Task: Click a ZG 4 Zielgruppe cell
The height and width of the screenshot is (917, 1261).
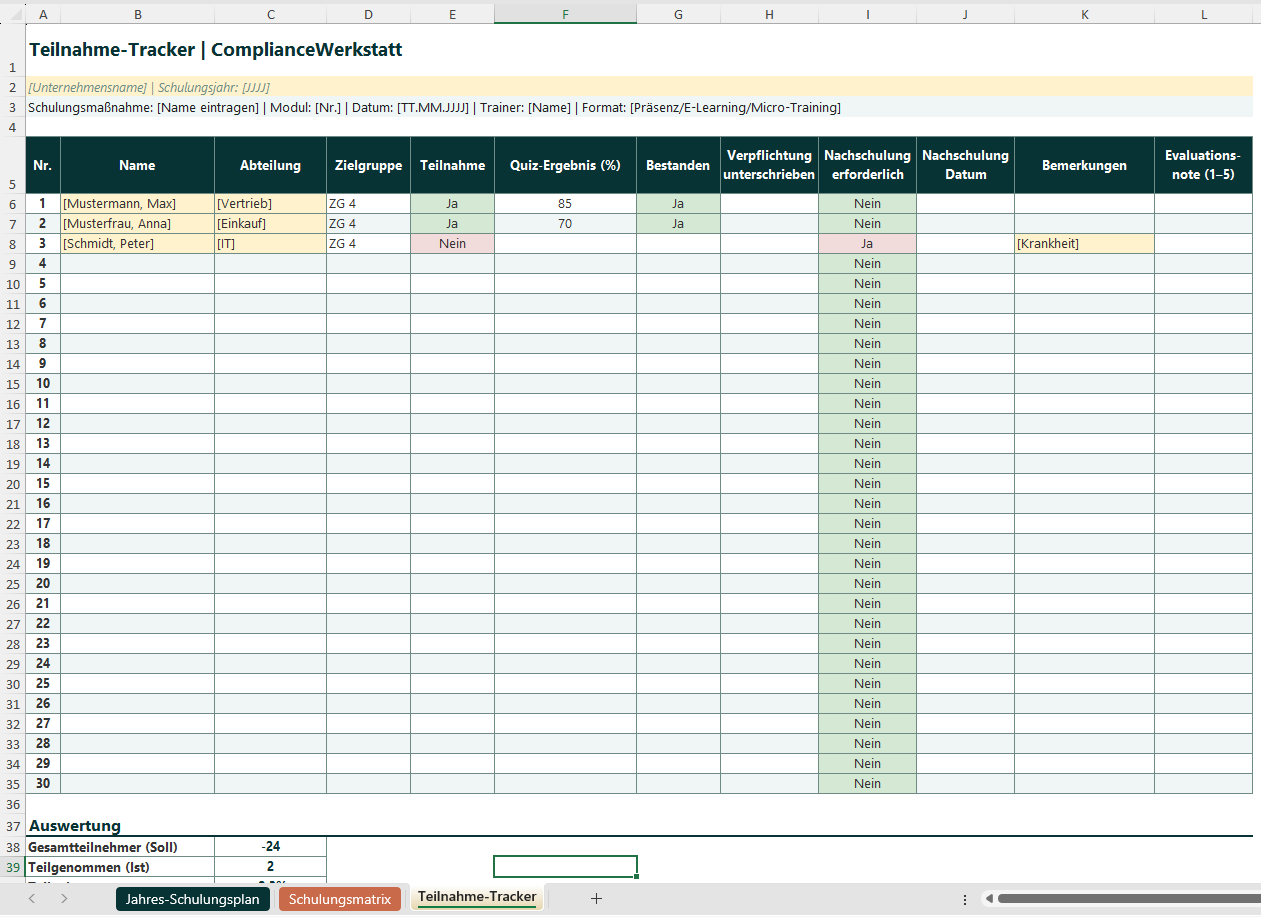Action: (368, 203)
